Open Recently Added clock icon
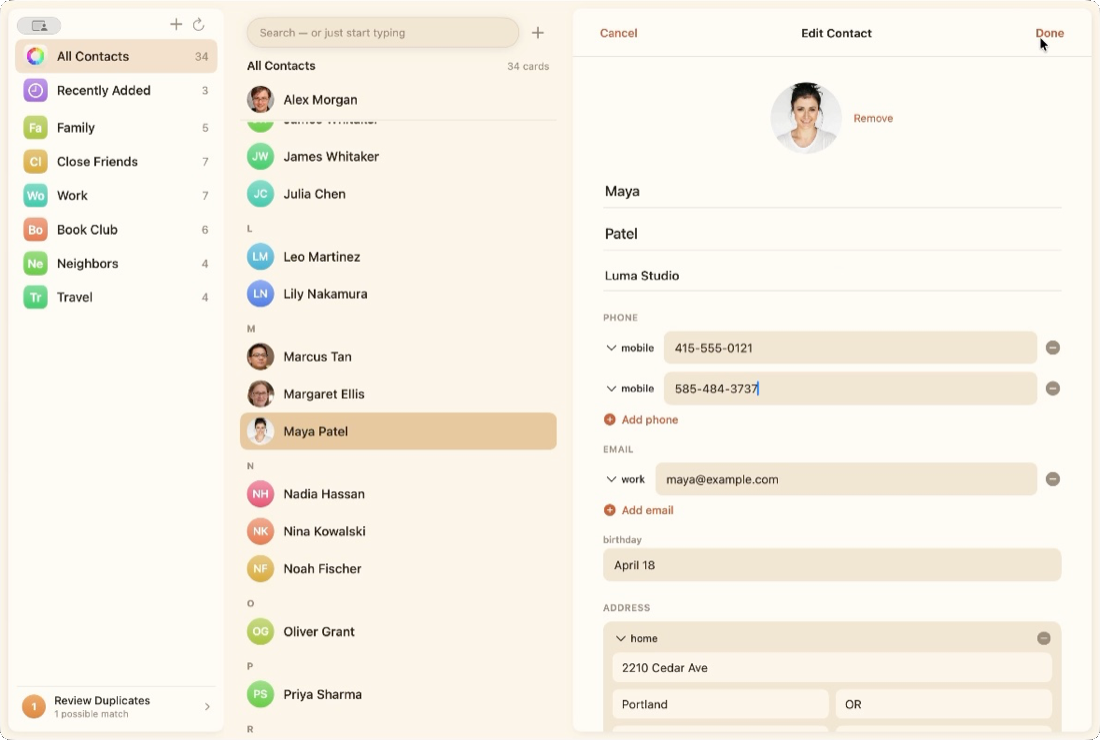 (x=35, y=90)
